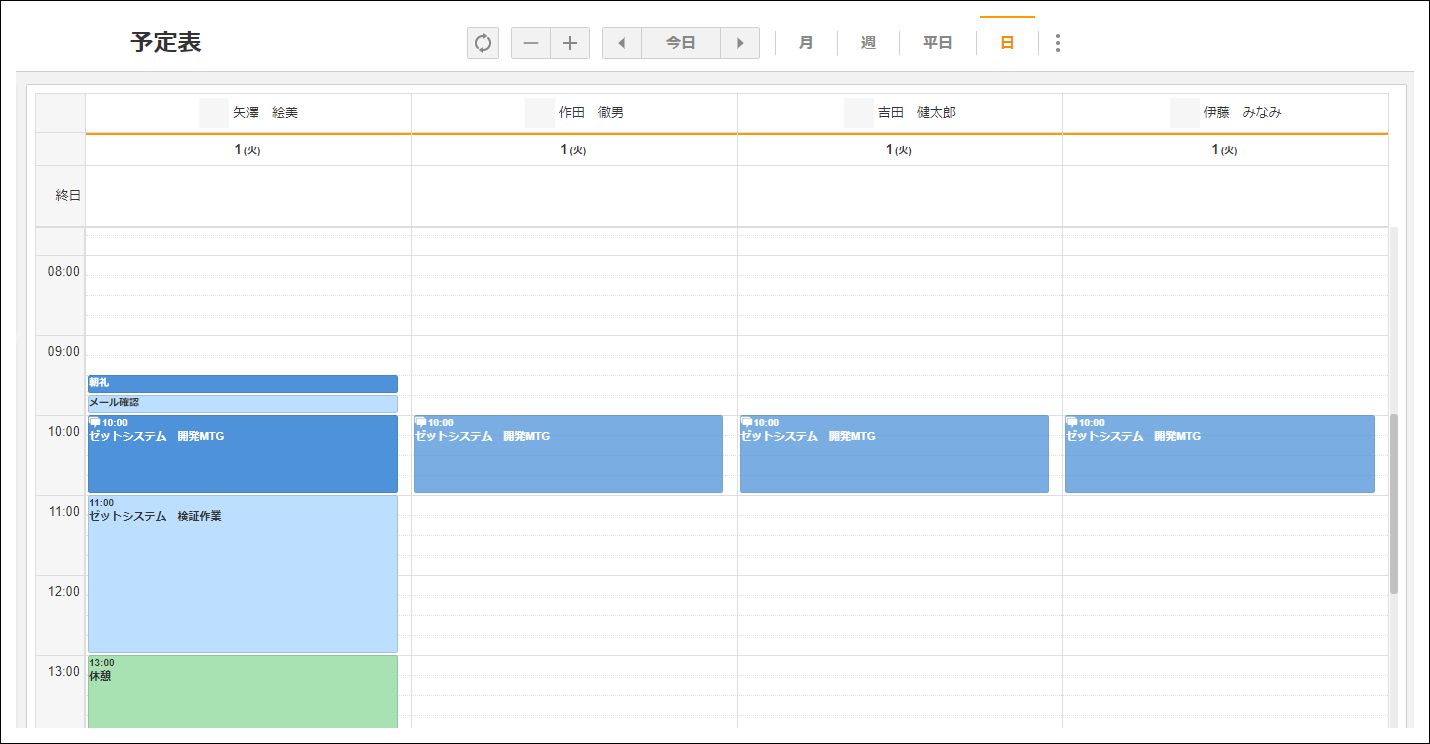1430x744 pixels.
Task: Jump to 今日 (today)
Action: (681, 43)
